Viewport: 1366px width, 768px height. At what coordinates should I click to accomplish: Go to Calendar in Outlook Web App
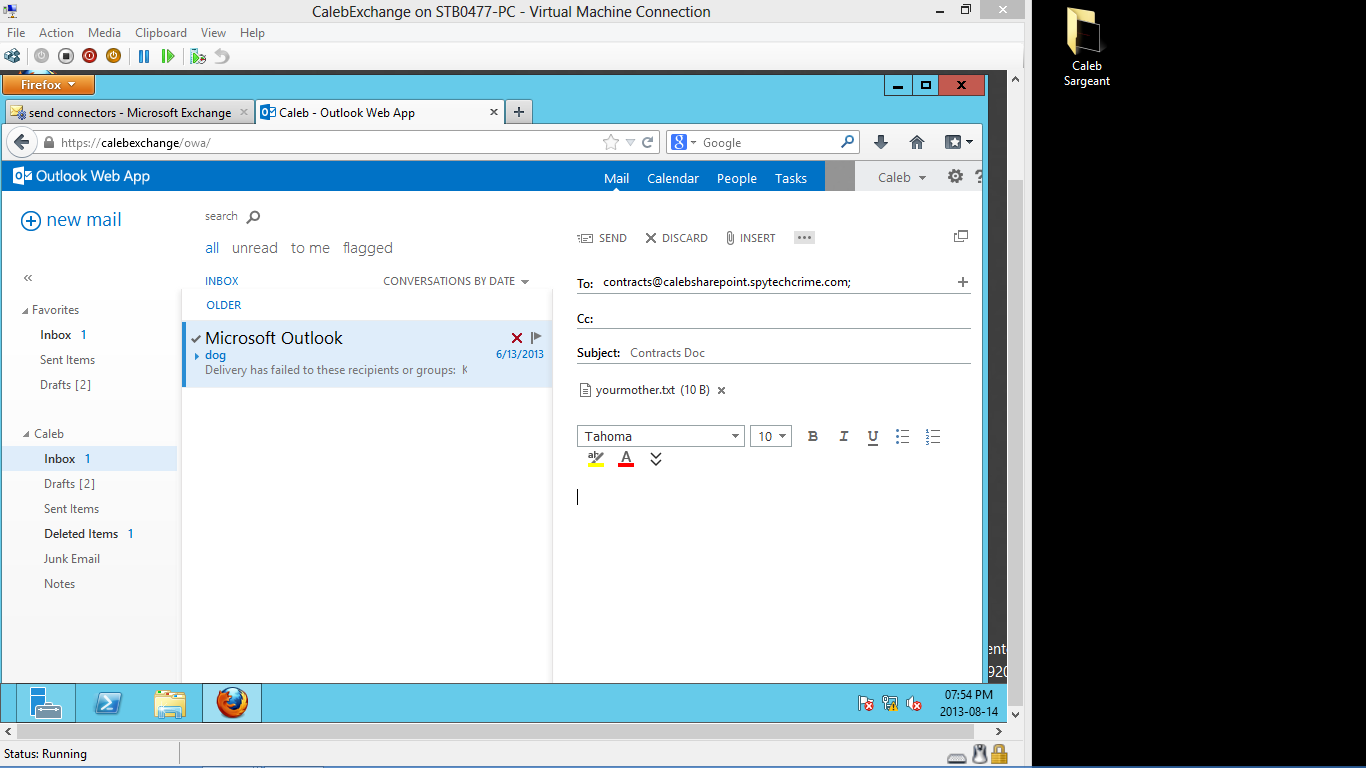coord(673,178)
